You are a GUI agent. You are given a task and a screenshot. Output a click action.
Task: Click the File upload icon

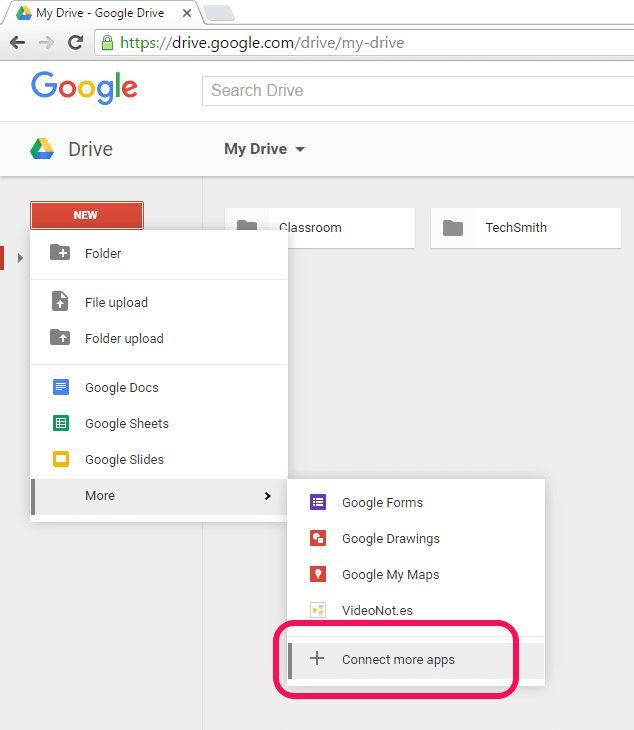point(60,302)
